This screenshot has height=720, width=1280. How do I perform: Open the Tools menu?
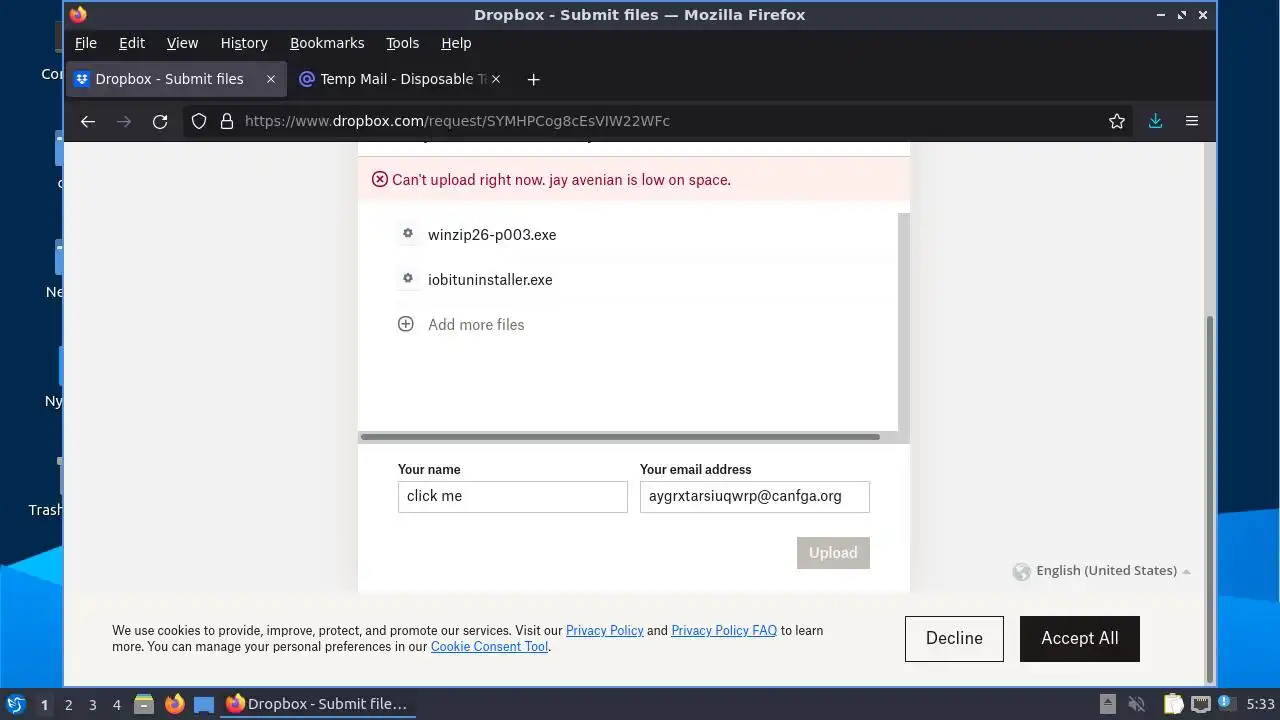pyautogui.click(x=402, y=43)
